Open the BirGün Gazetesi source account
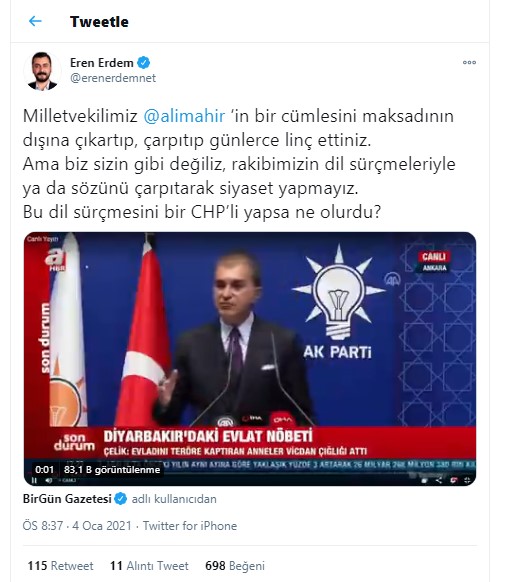This screenshot has height=582, width=512. tap(67, 498)
